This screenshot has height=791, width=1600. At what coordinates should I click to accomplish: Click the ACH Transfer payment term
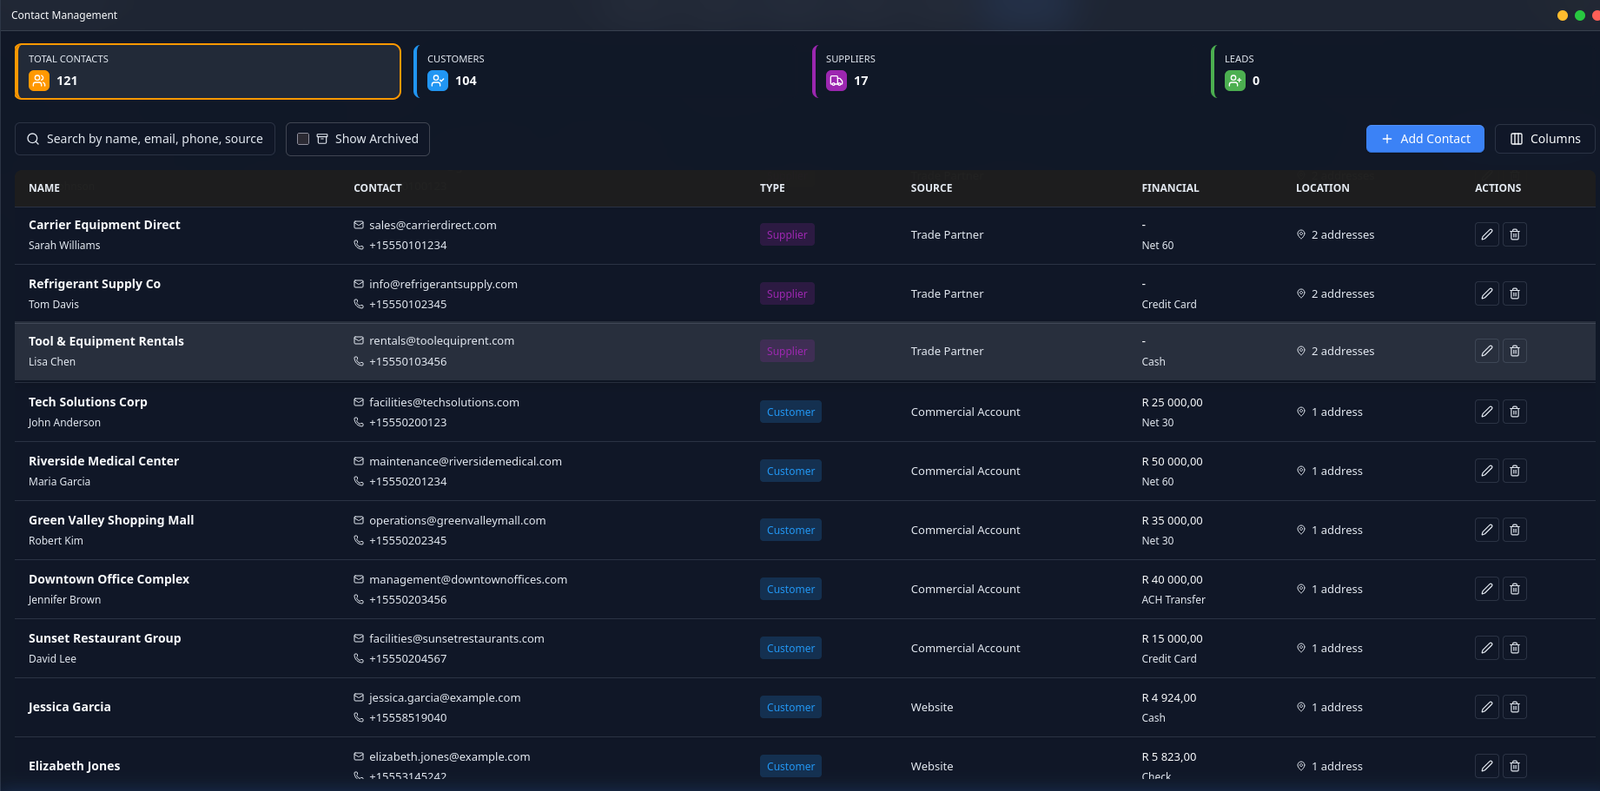point(1173,600)
